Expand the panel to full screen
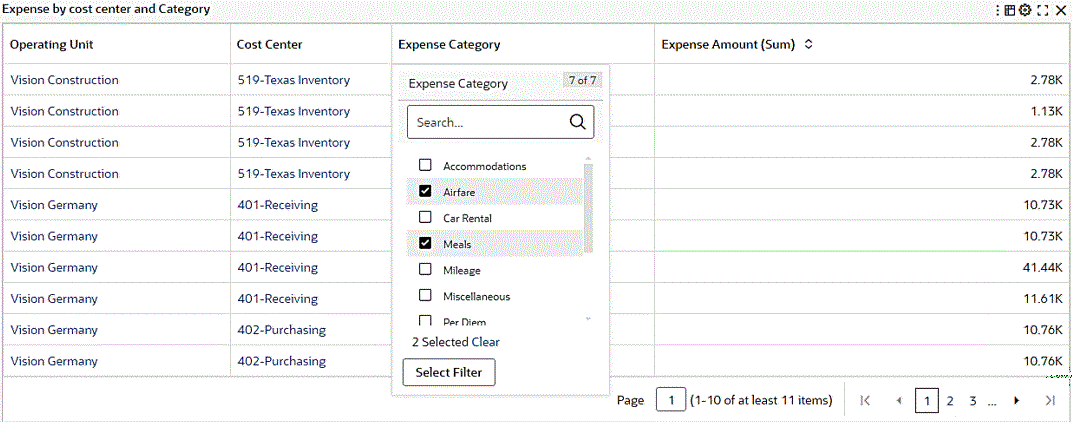The height and width of the screenshot is (422, 1072). pyautogui.click(x=1043, y=9)
